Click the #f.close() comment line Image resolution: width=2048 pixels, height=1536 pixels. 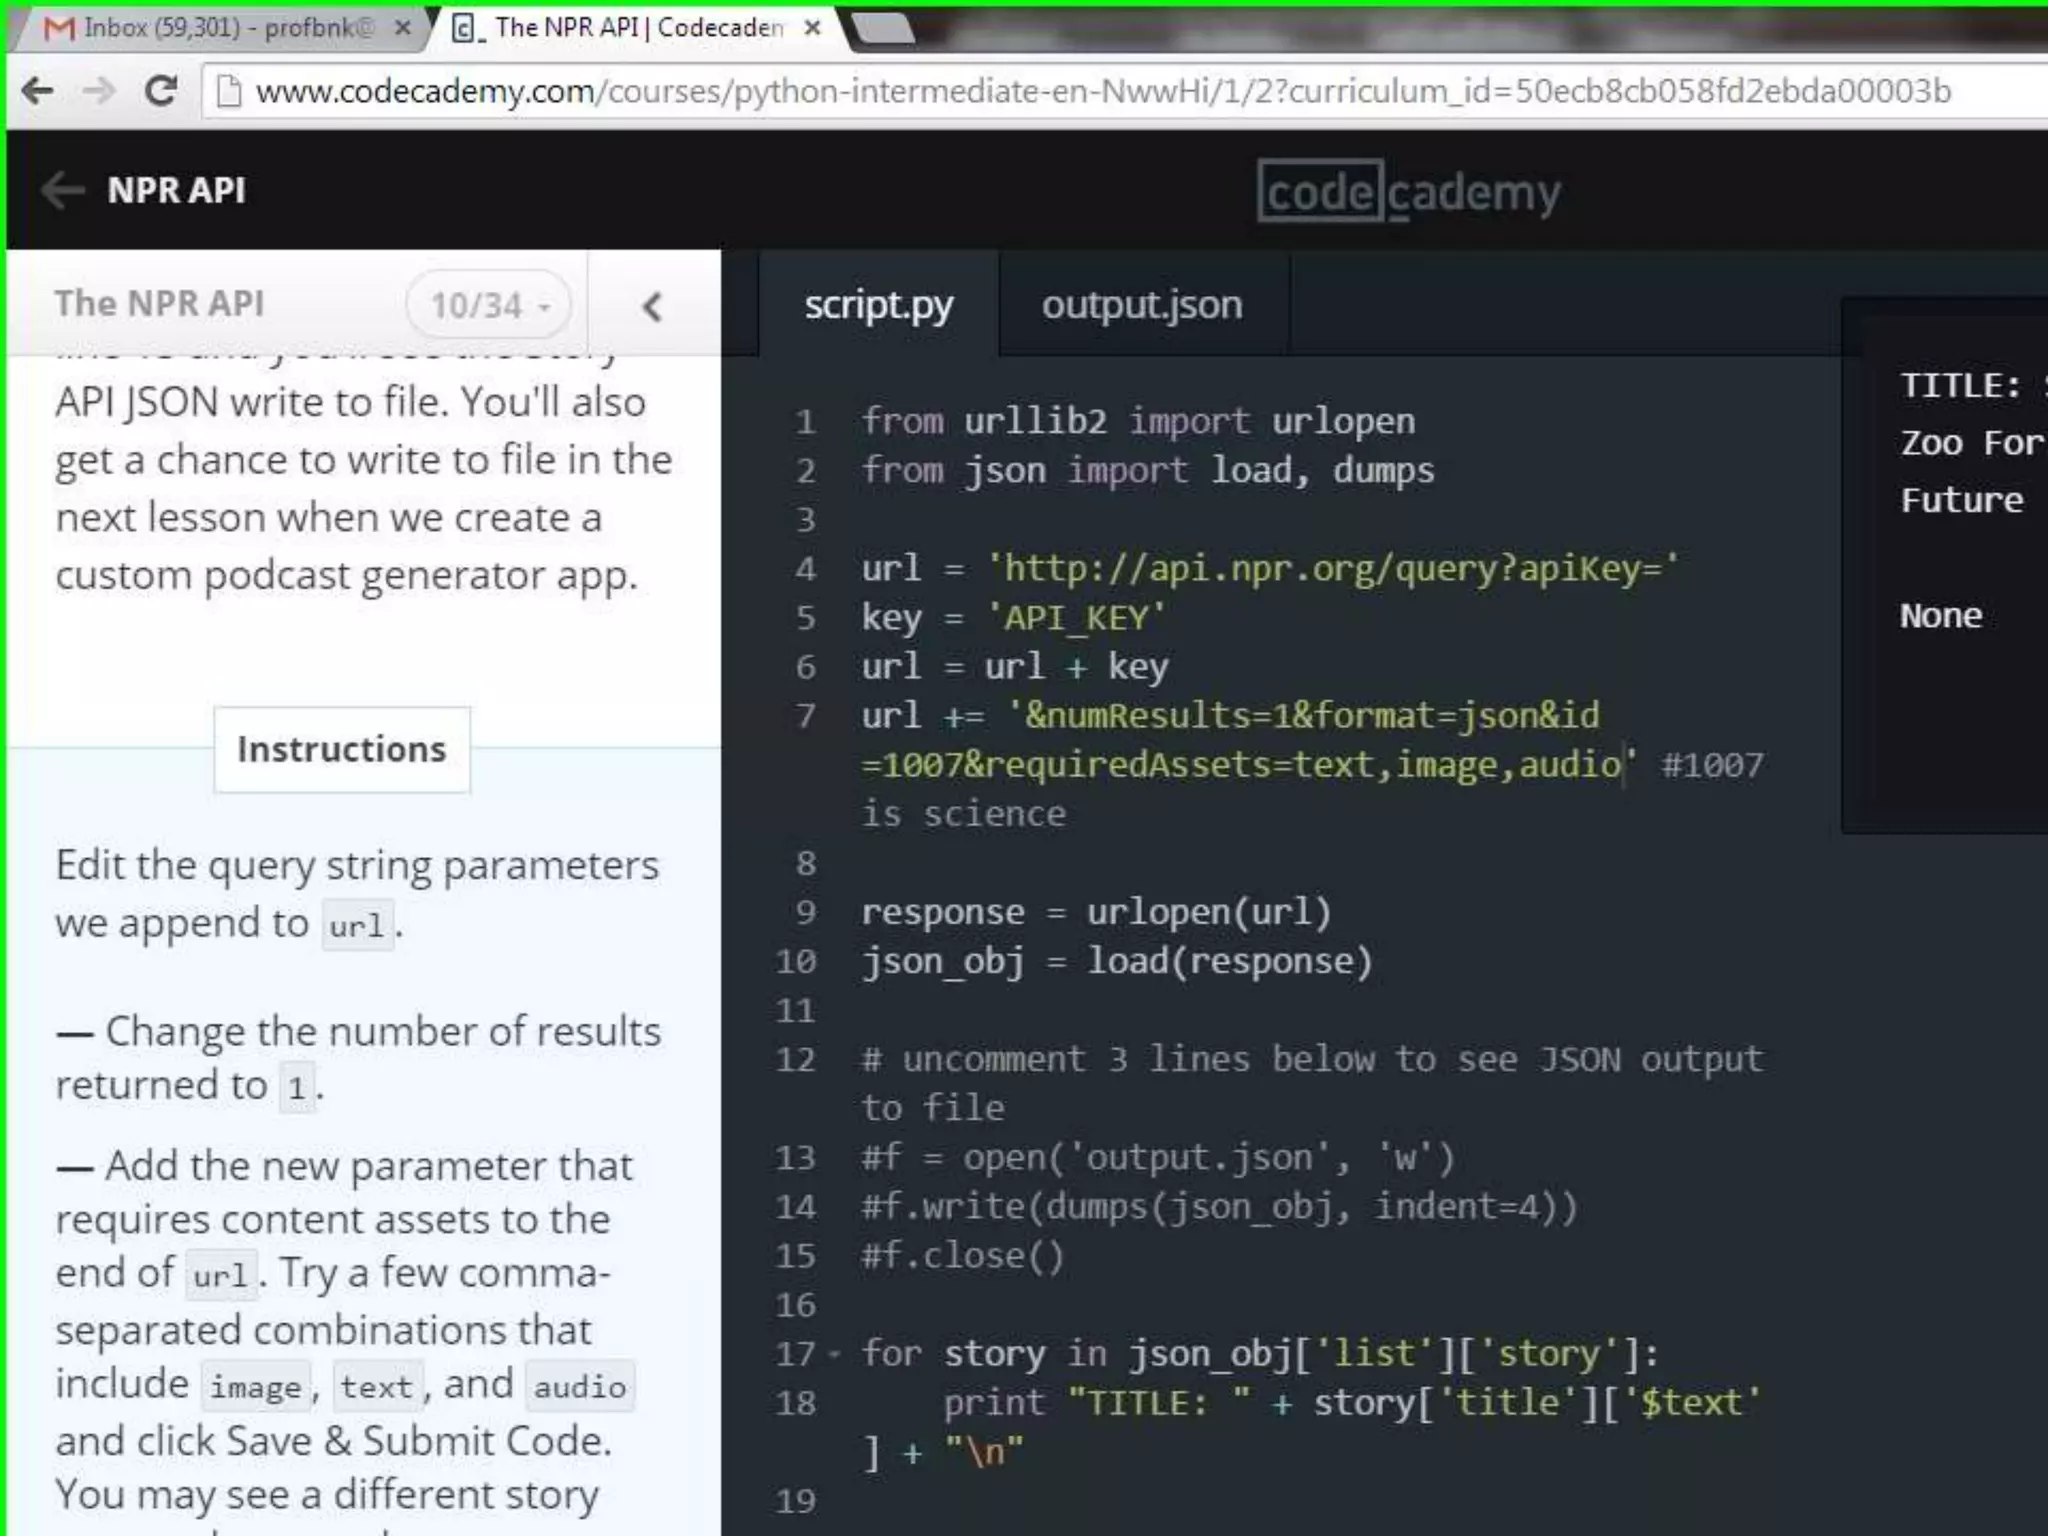[963, 1255]
